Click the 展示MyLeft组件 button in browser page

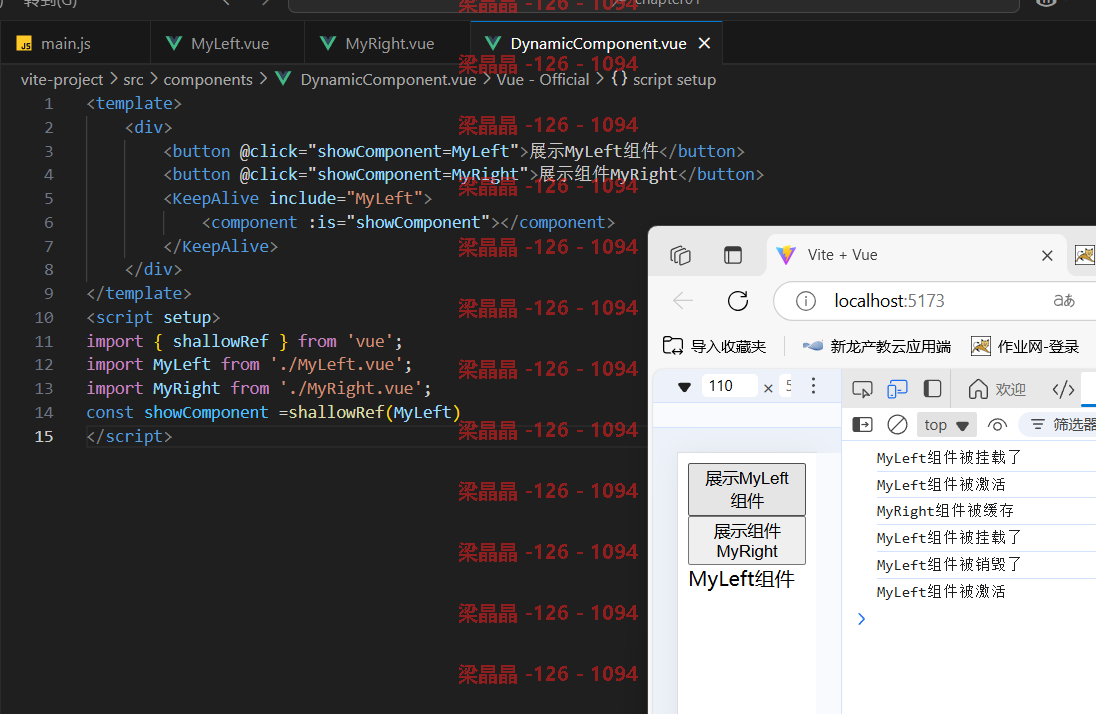[747, 490]
